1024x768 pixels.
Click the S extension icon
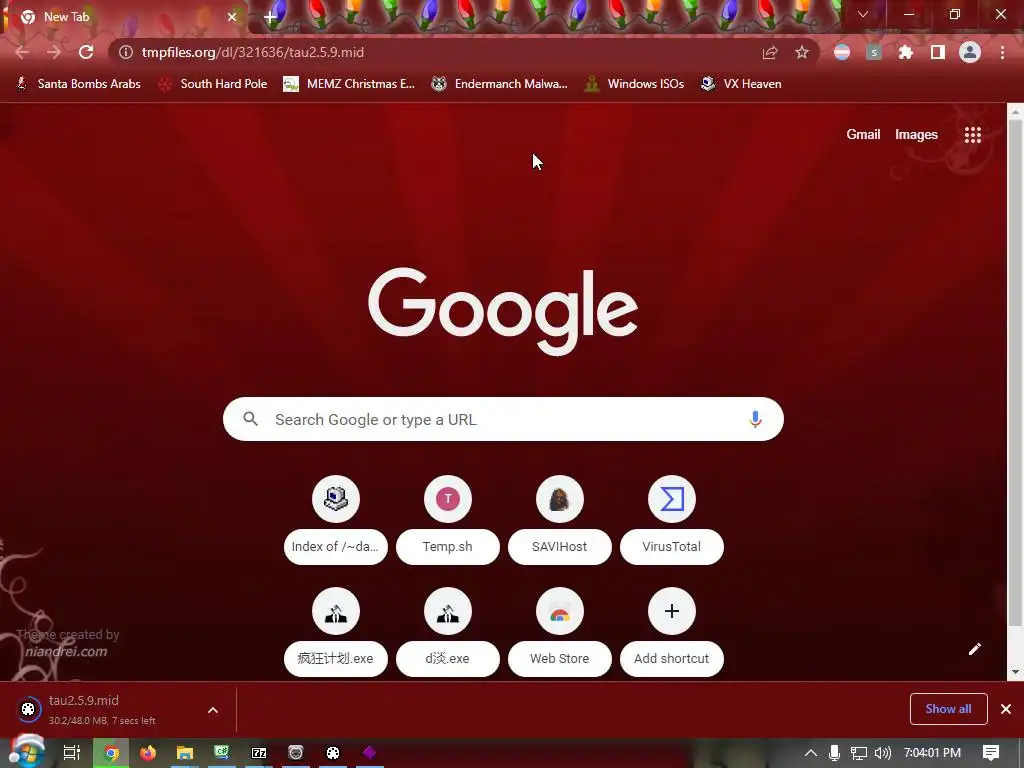point(874,52)
